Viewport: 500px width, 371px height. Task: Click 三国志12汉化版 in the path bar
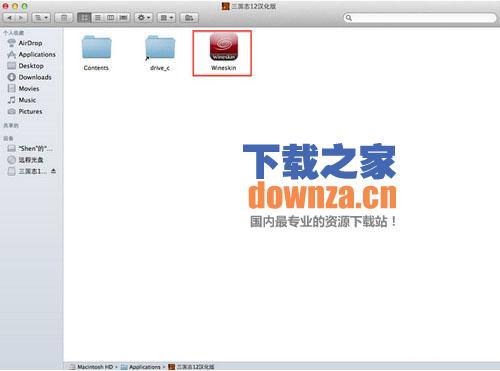coord(191,367)
